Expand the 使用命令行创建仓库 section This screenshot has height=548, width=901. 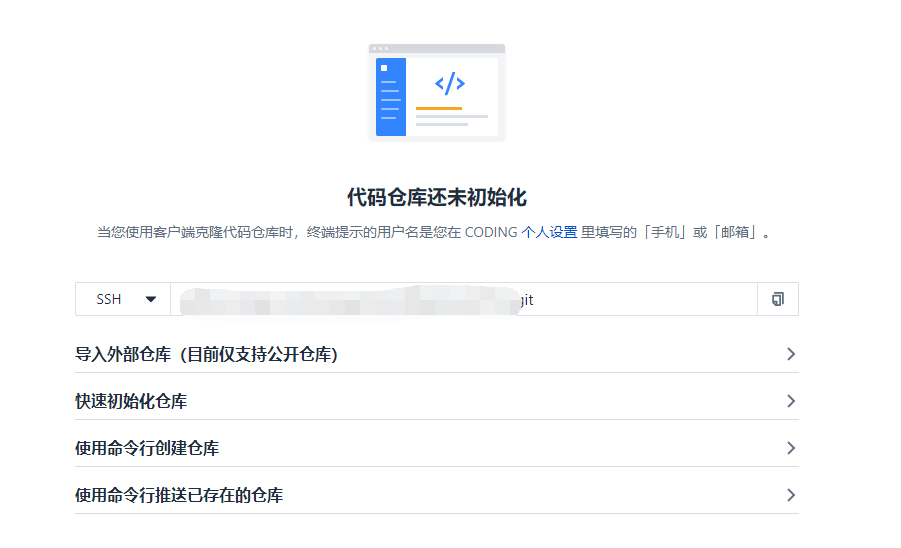[147, 448]
